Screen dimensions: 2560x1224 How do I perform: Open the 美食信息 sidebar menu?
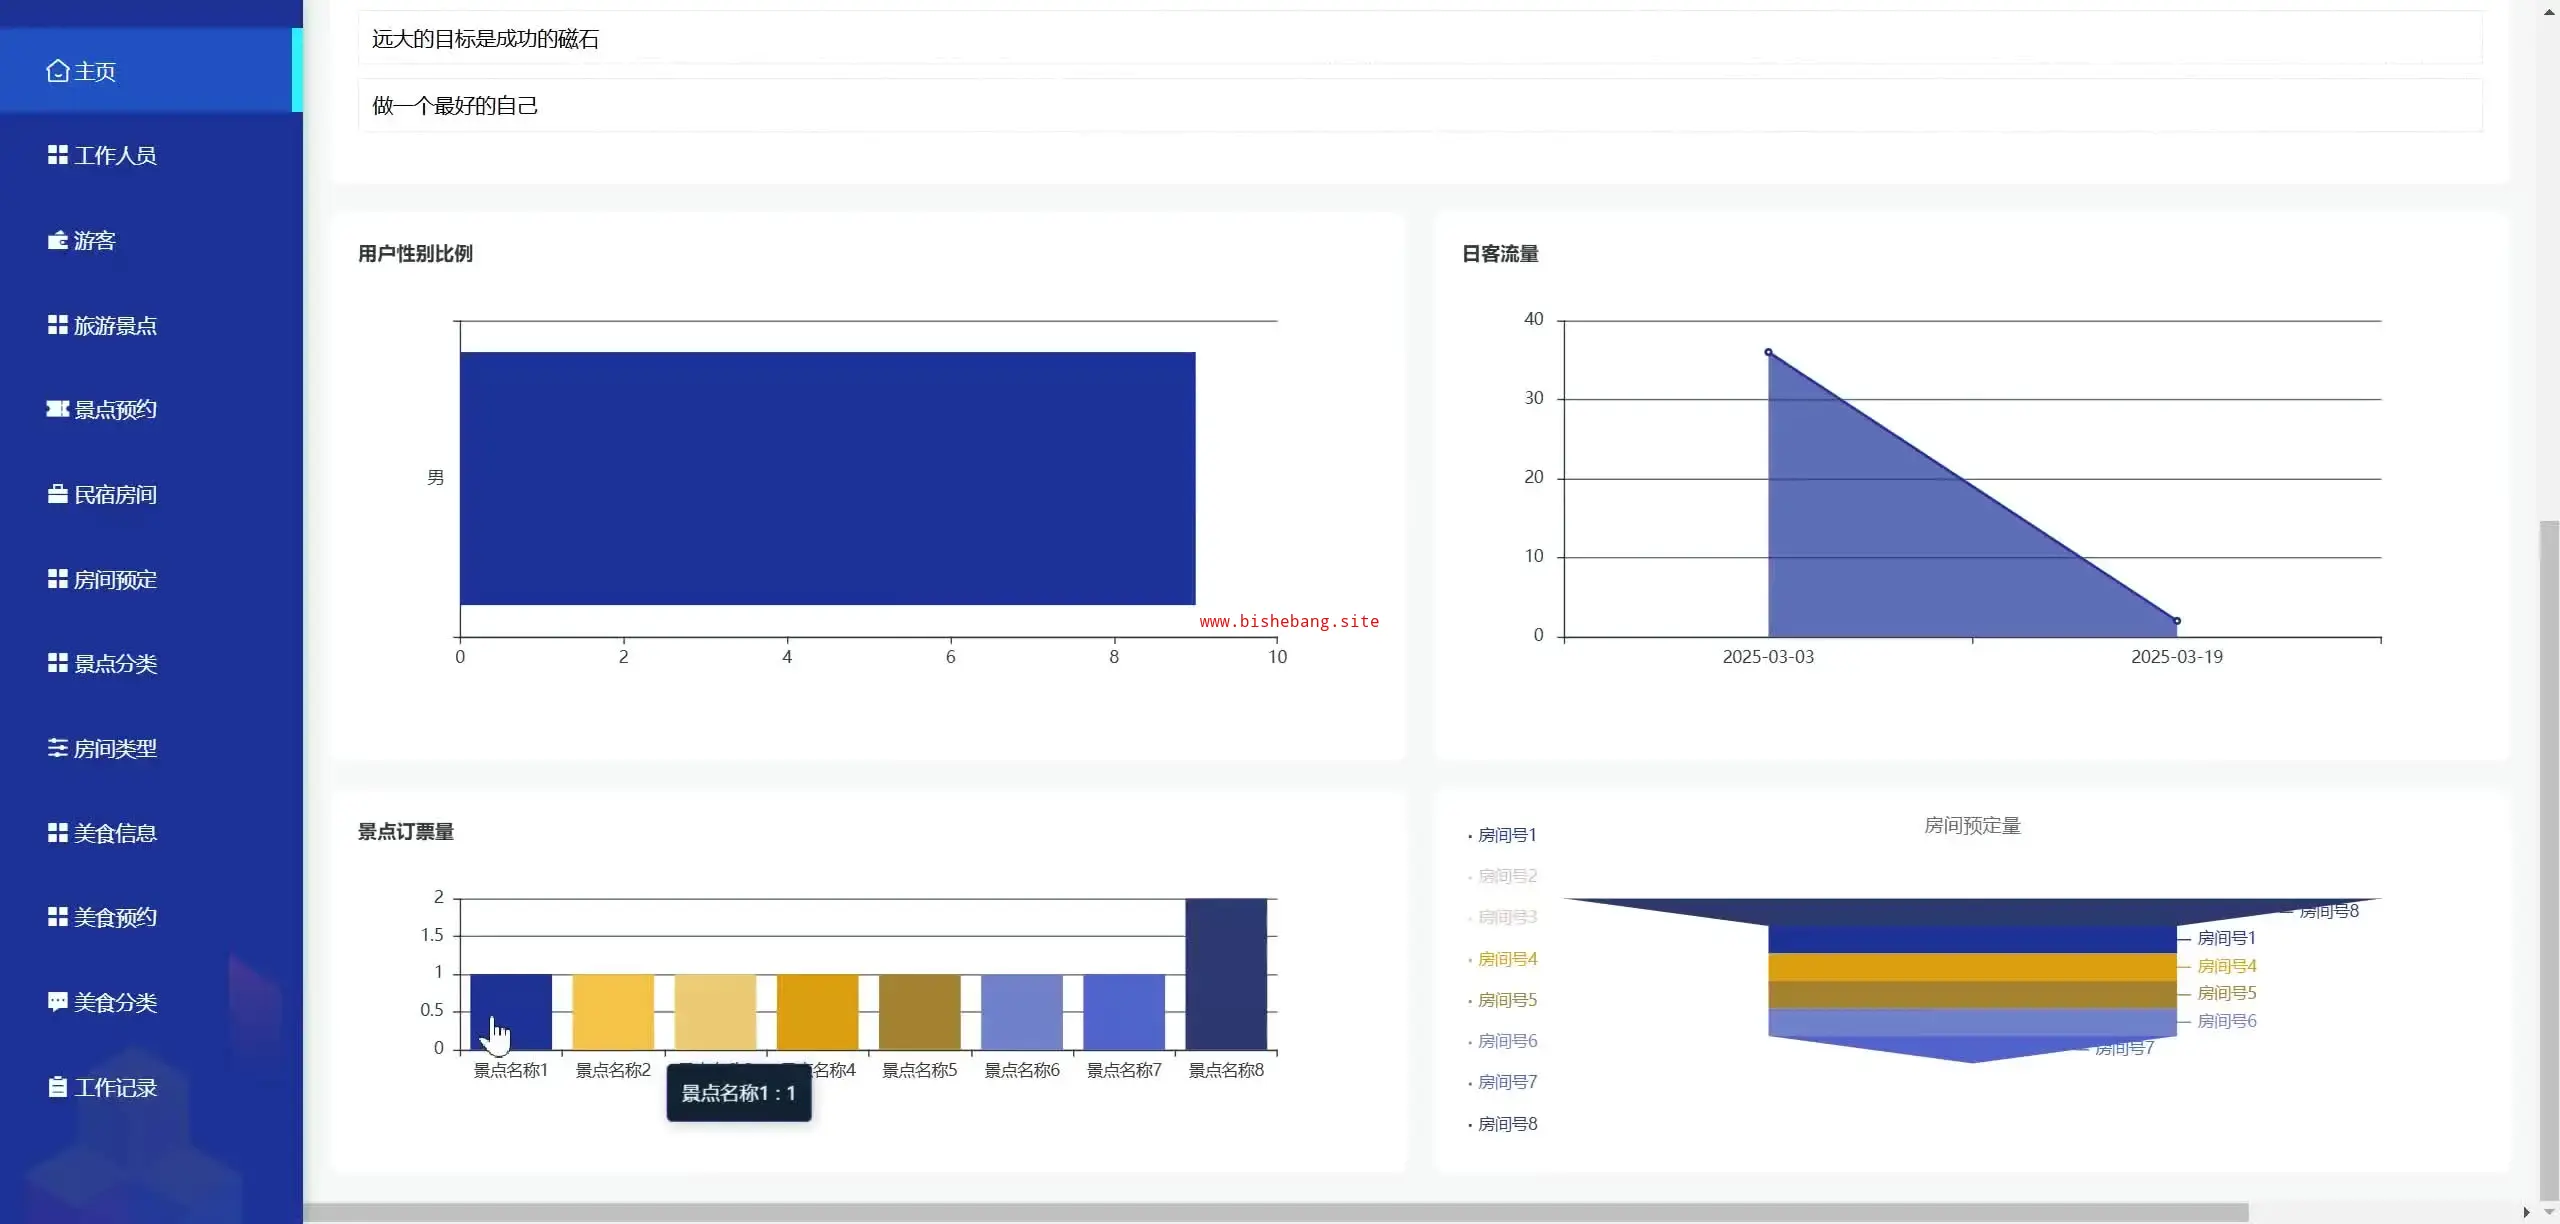(x=114, y=833)
